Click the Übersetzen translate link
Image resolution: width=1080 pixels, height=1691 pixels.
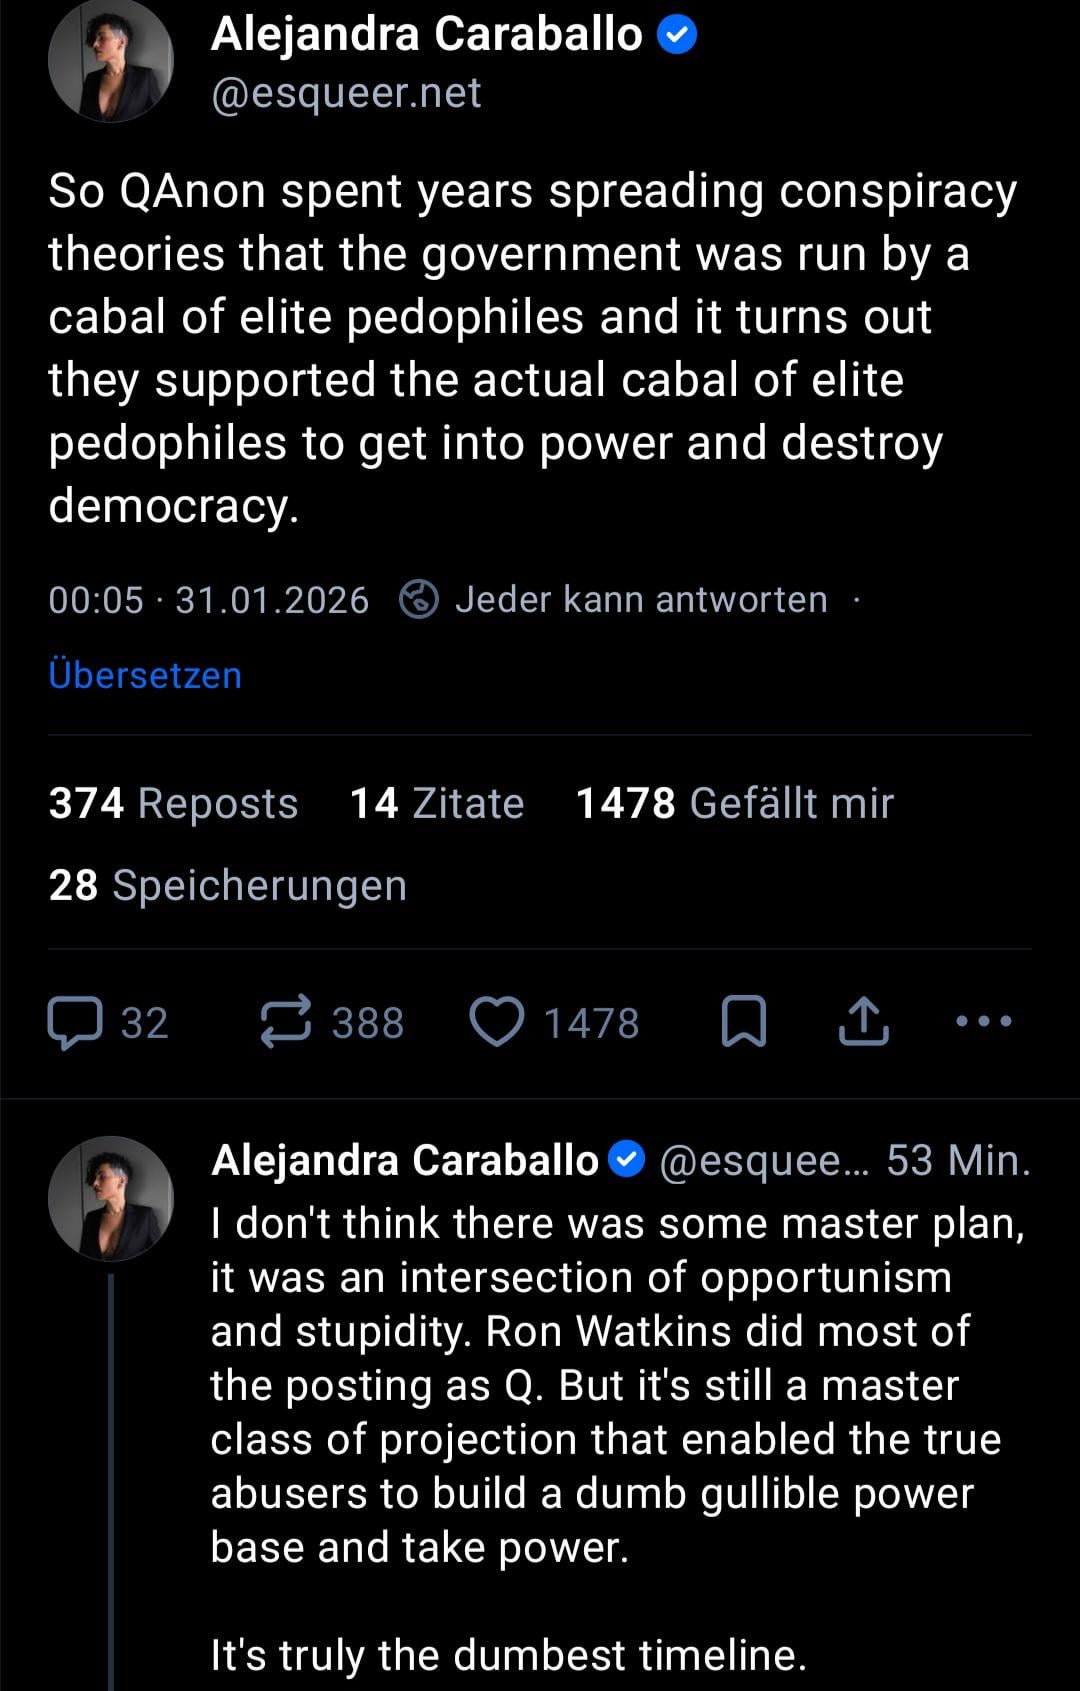[x=145, y=676]
